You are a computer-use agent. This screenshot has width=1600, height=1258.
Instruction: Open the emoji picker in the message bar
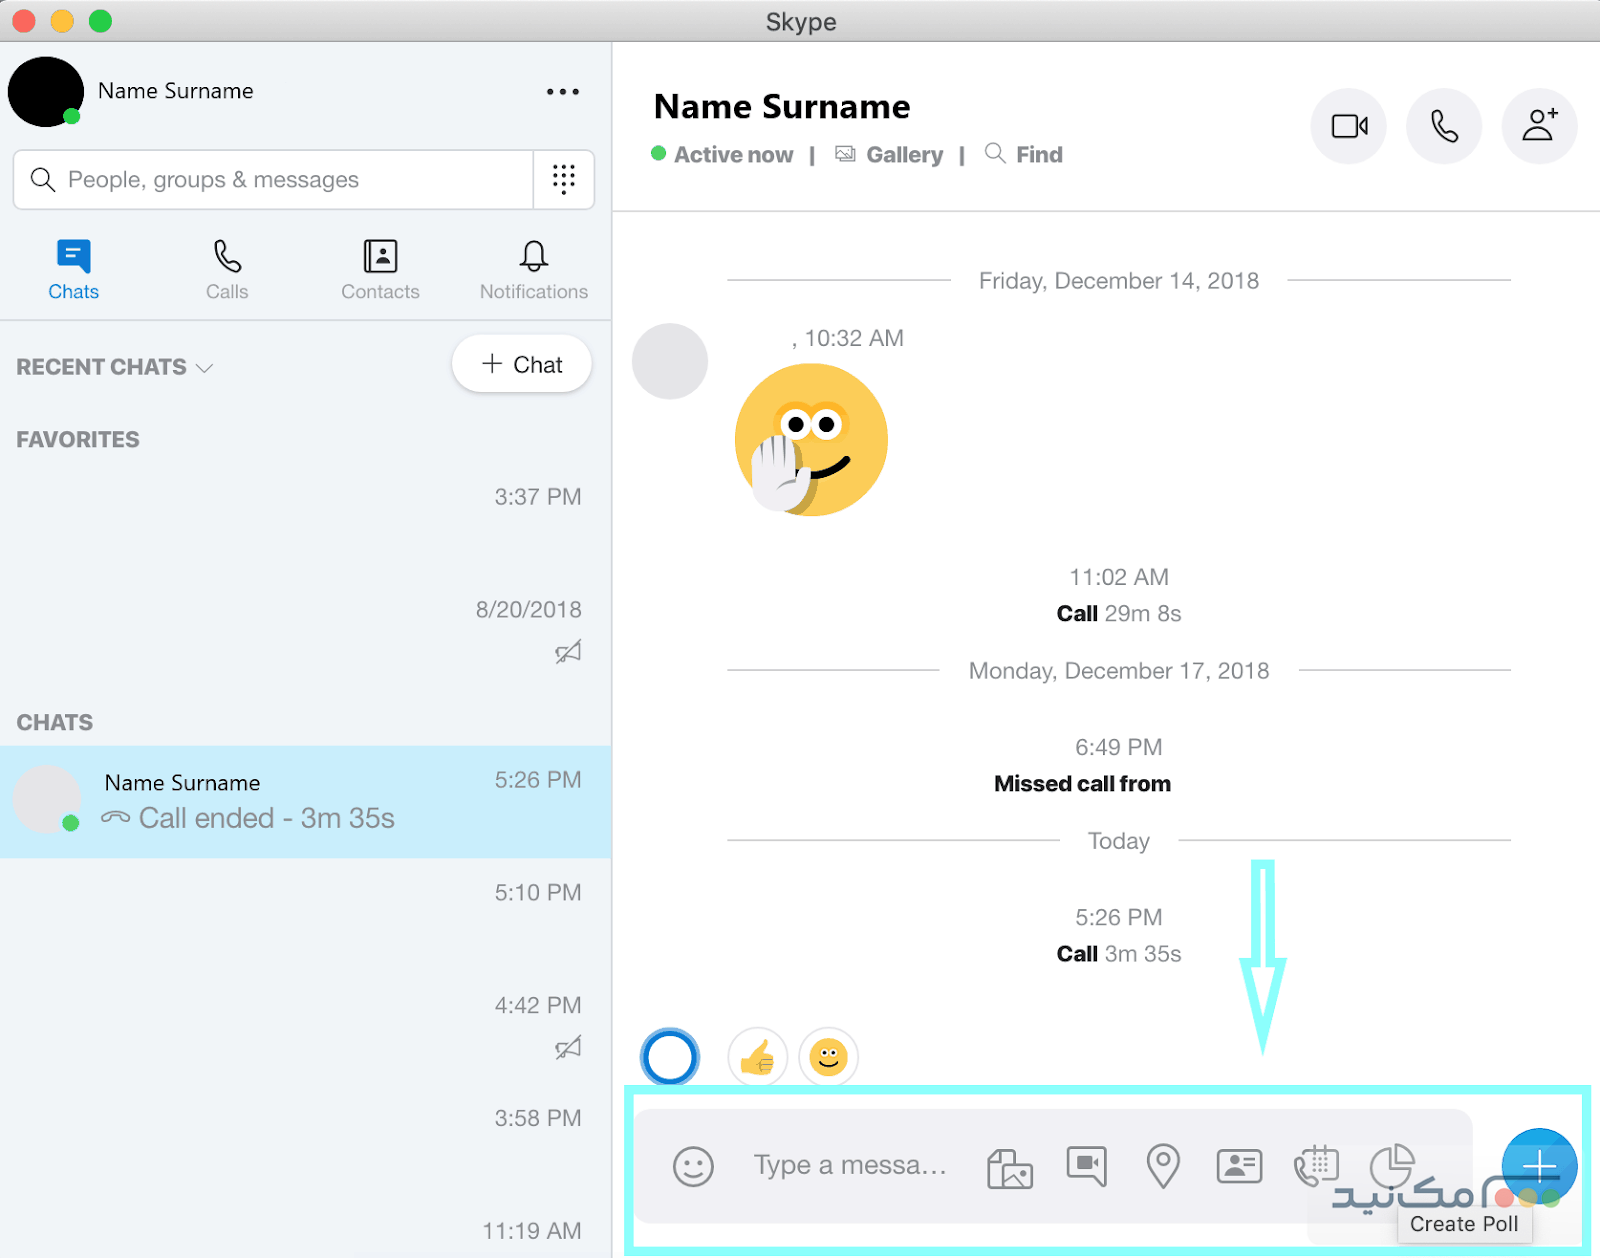click(x=694, y=1165)
